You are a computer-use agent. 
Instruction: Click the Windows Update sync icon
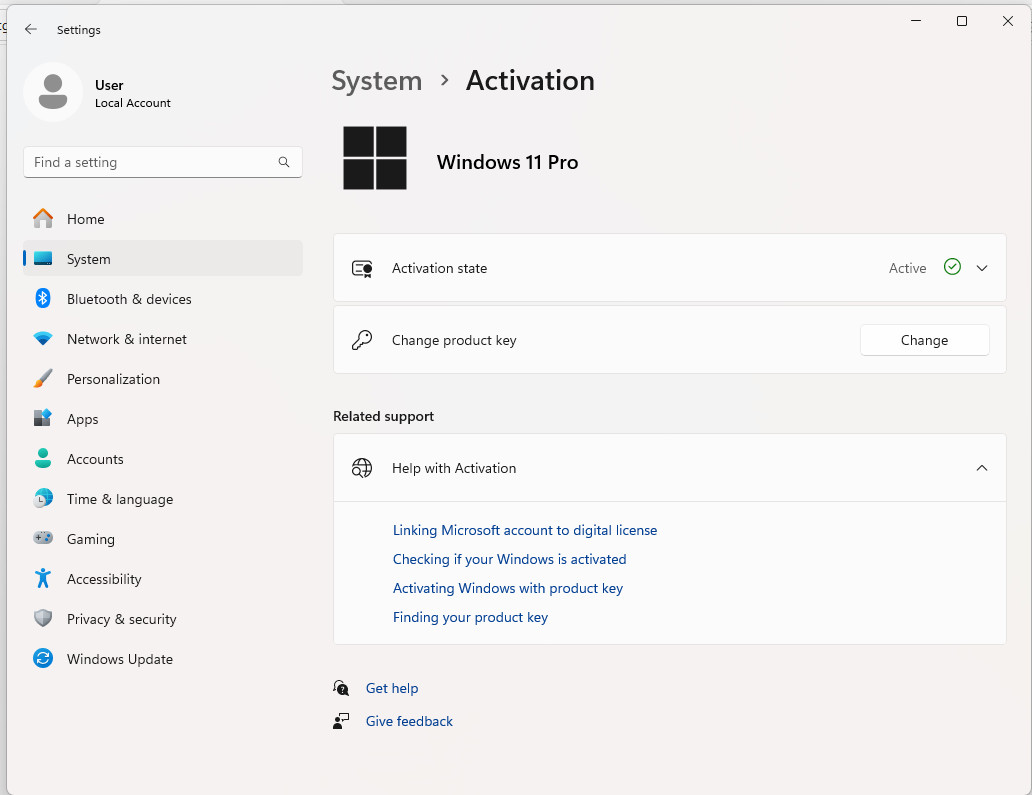[x=43, y=658]
